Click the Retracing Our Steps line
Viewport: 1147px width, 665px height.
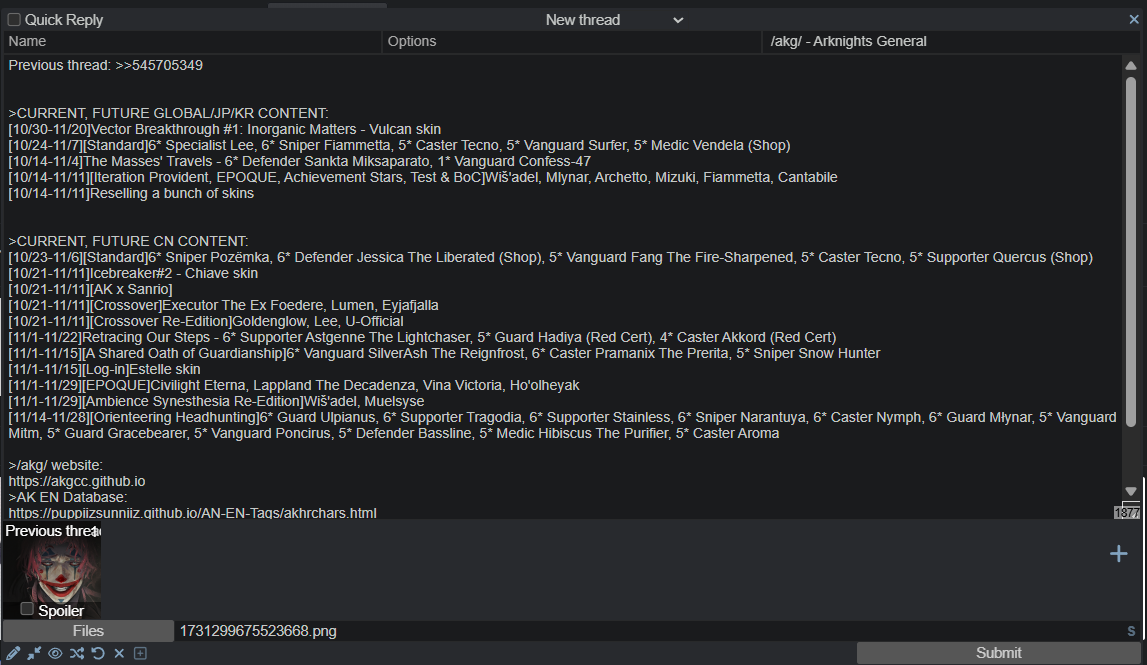pyautogui.click(x=422, y=337)
